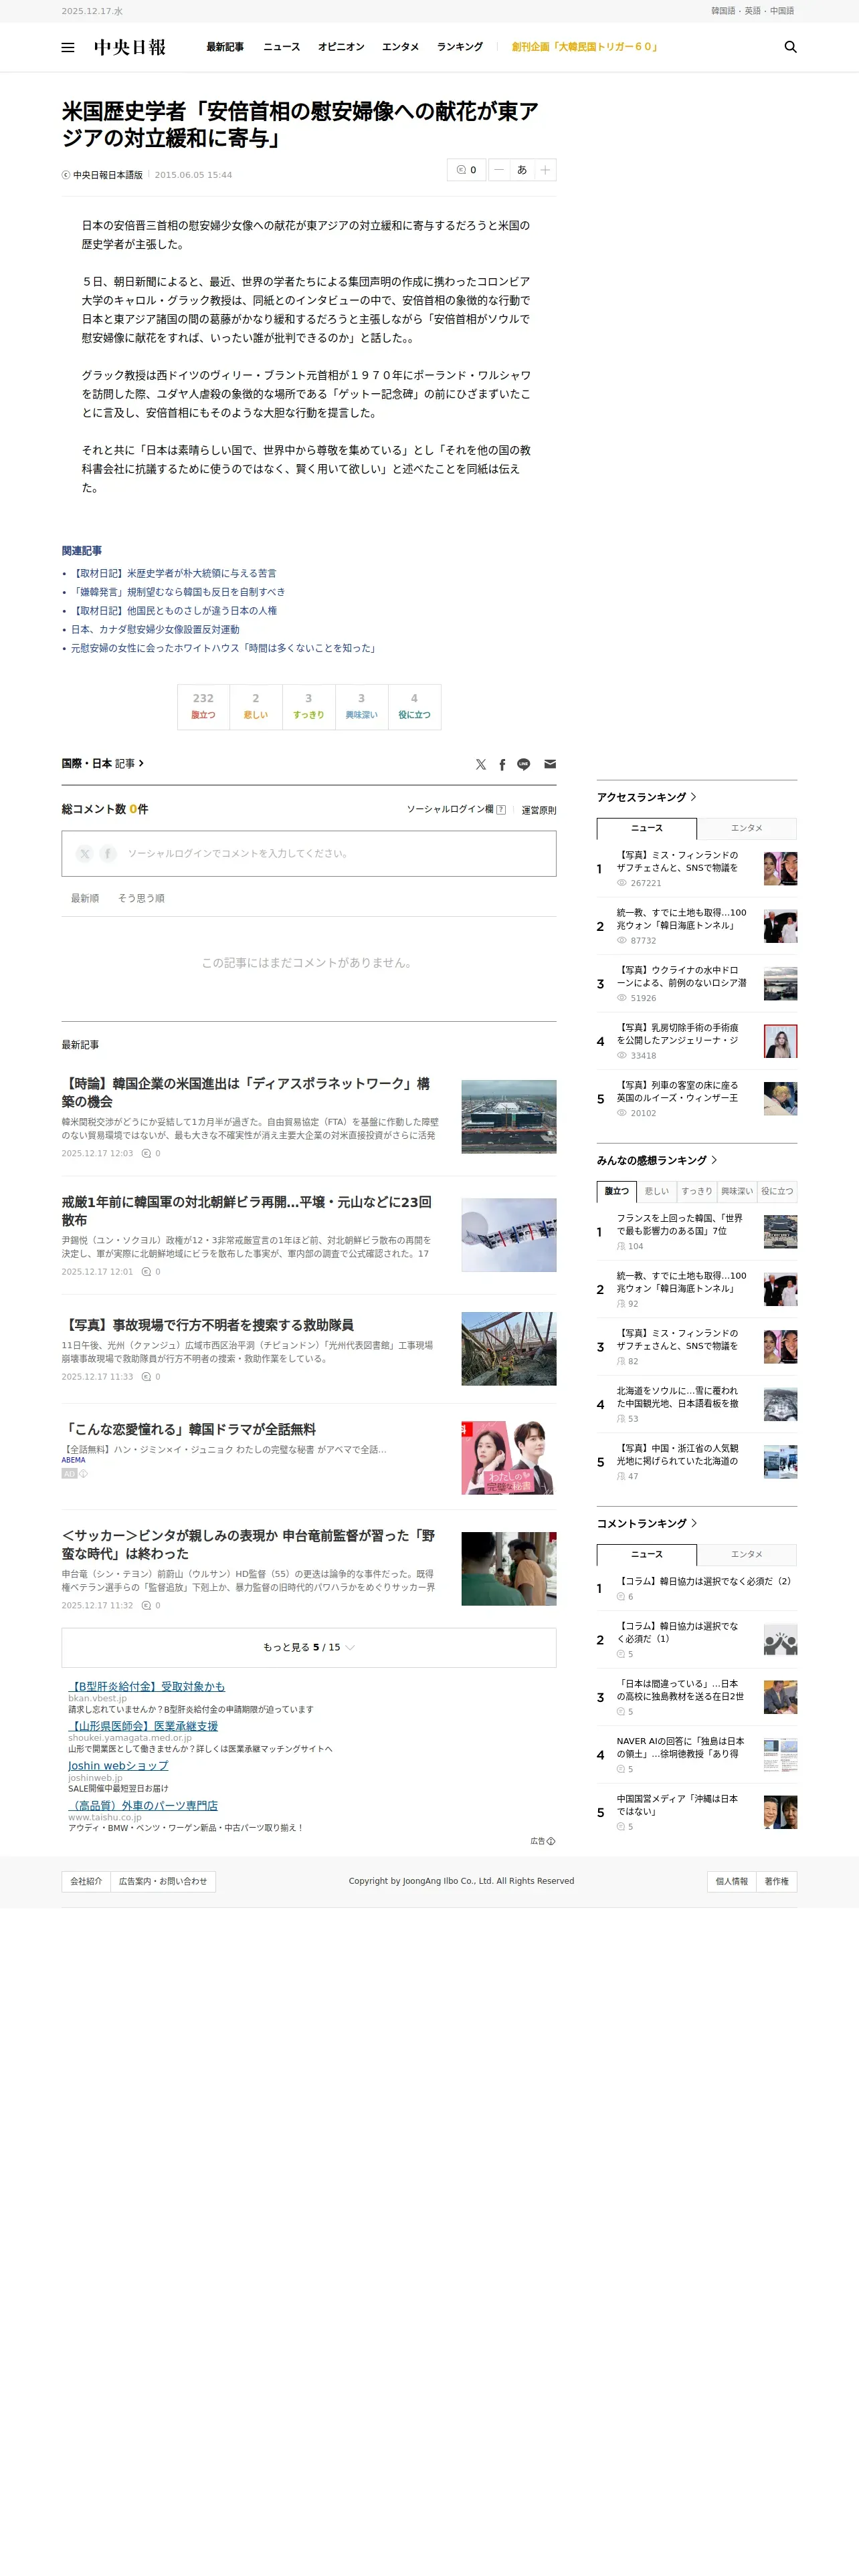The image size is (859, 2576).
Task: Click the あ font size indicator
Action: point(522,170)
